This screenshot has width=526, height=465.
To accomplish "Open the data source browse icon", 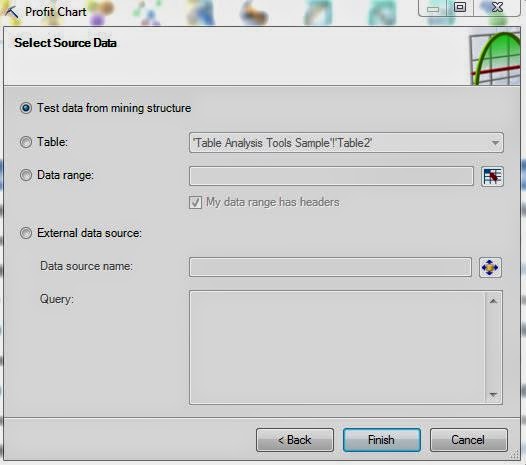I will [490, 267].
